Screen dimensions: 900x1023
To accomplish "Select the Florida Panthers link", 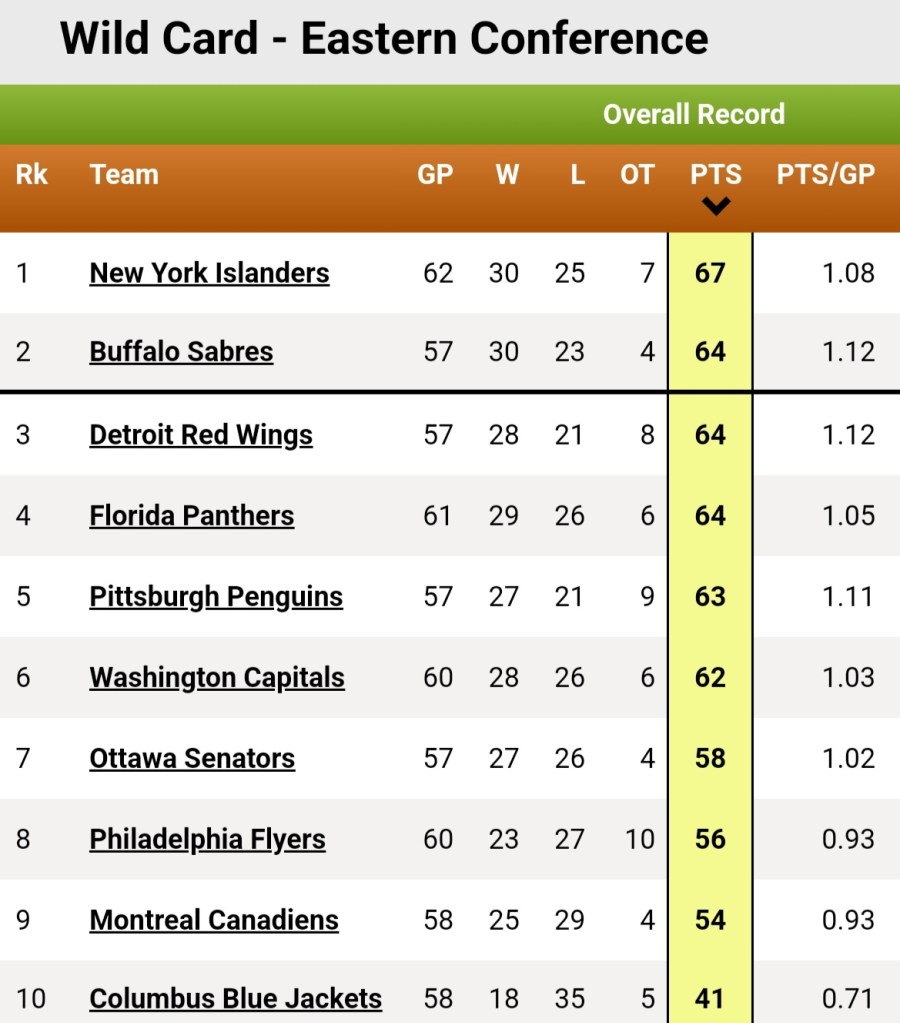I will tap(192, 515).
